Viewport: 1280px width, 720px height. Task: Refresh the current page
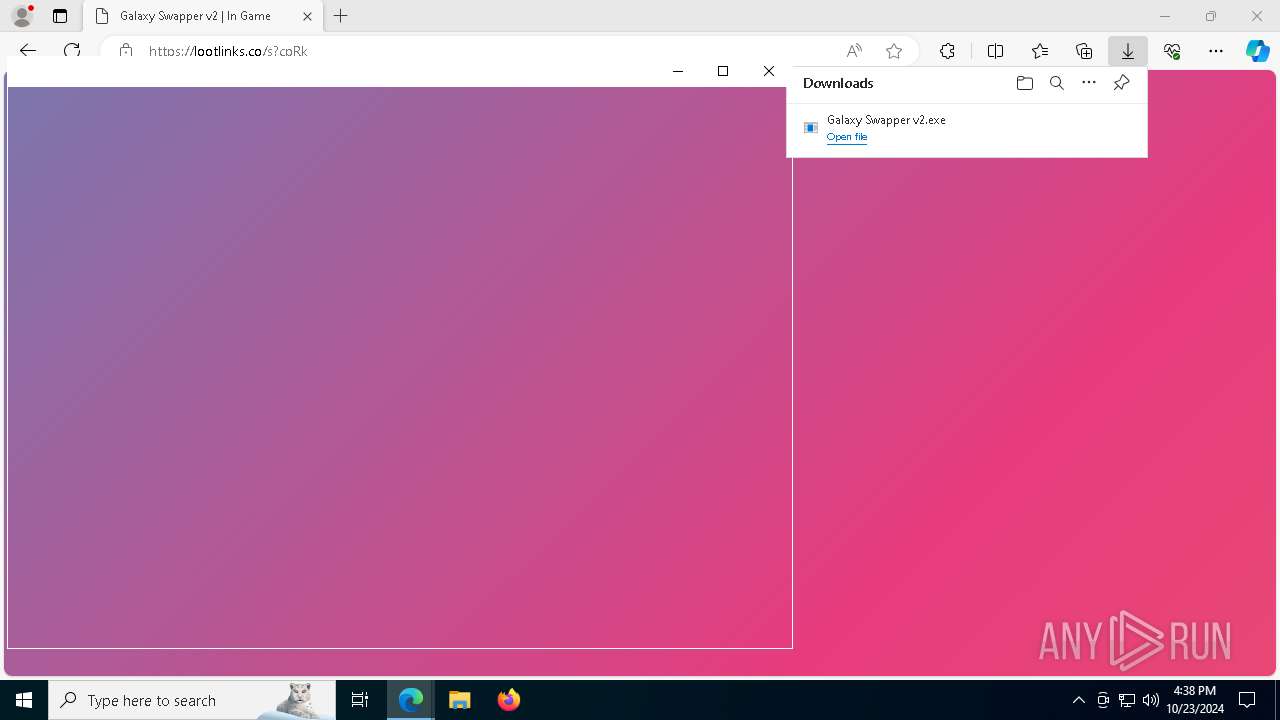point(72,51)
